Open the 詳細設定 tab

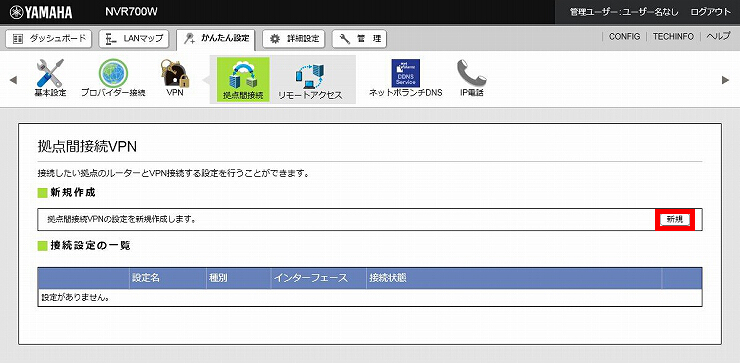[x=294, y=39]
